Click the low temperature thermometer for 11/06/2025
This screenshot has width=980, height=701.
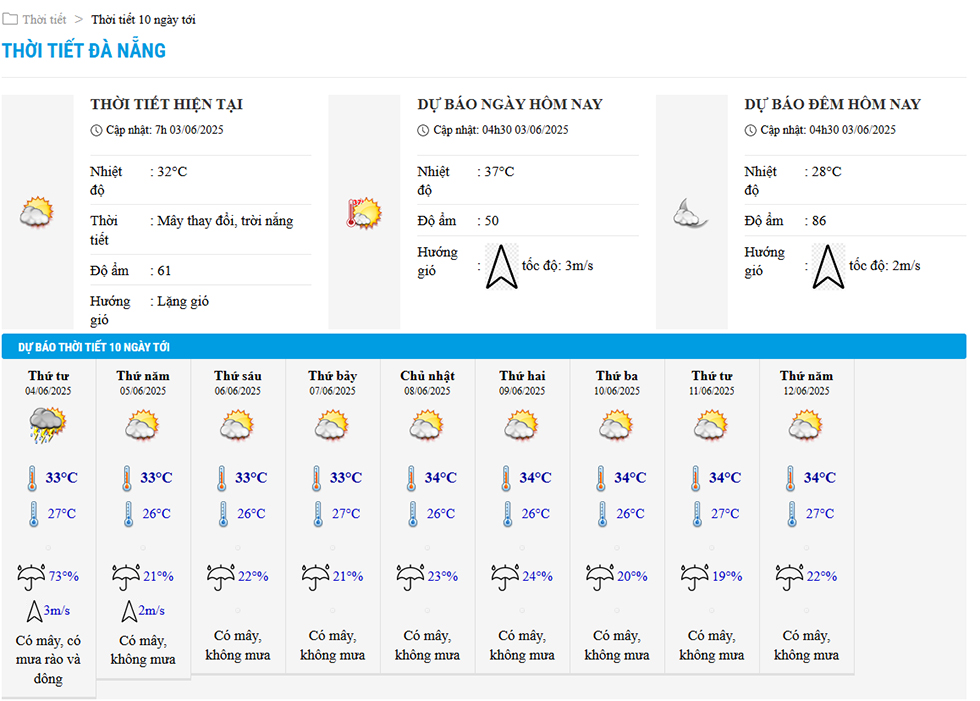(x=697, y=515)
